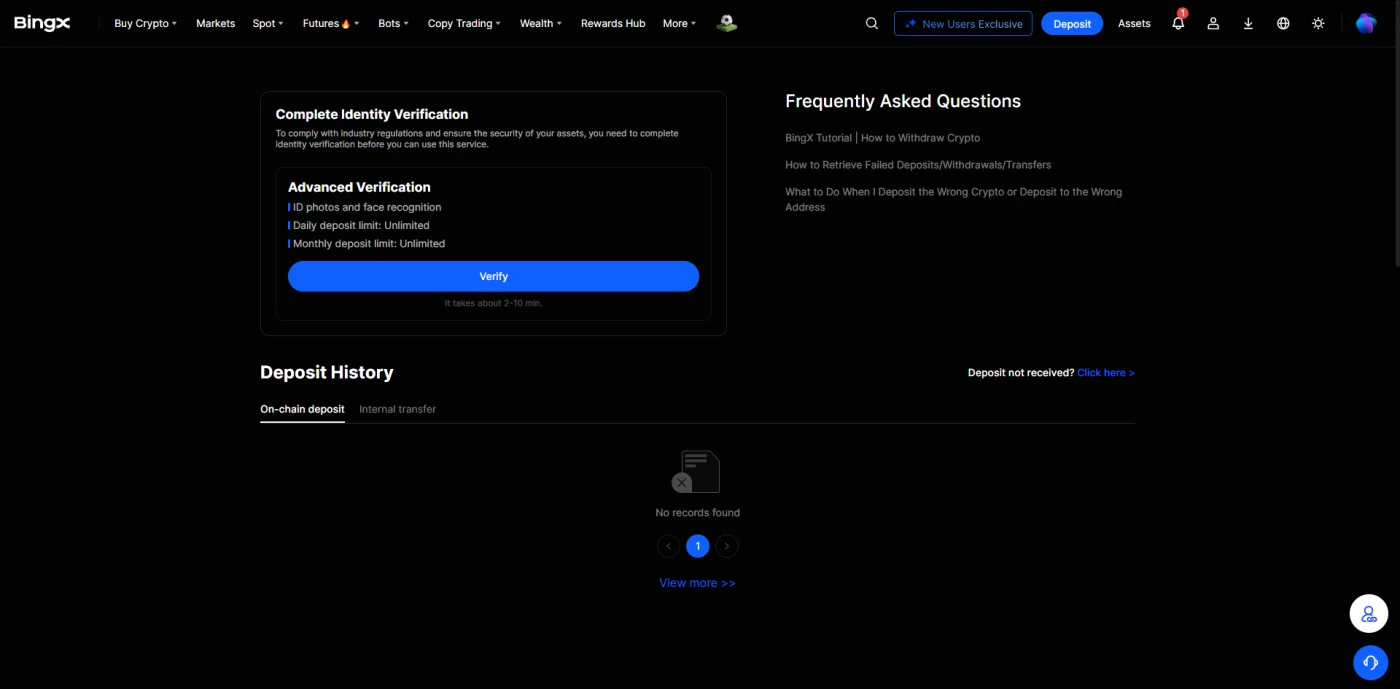Click the colorful avatar icon
The image size is (1400, 689).
click(x=1366, y=23)
